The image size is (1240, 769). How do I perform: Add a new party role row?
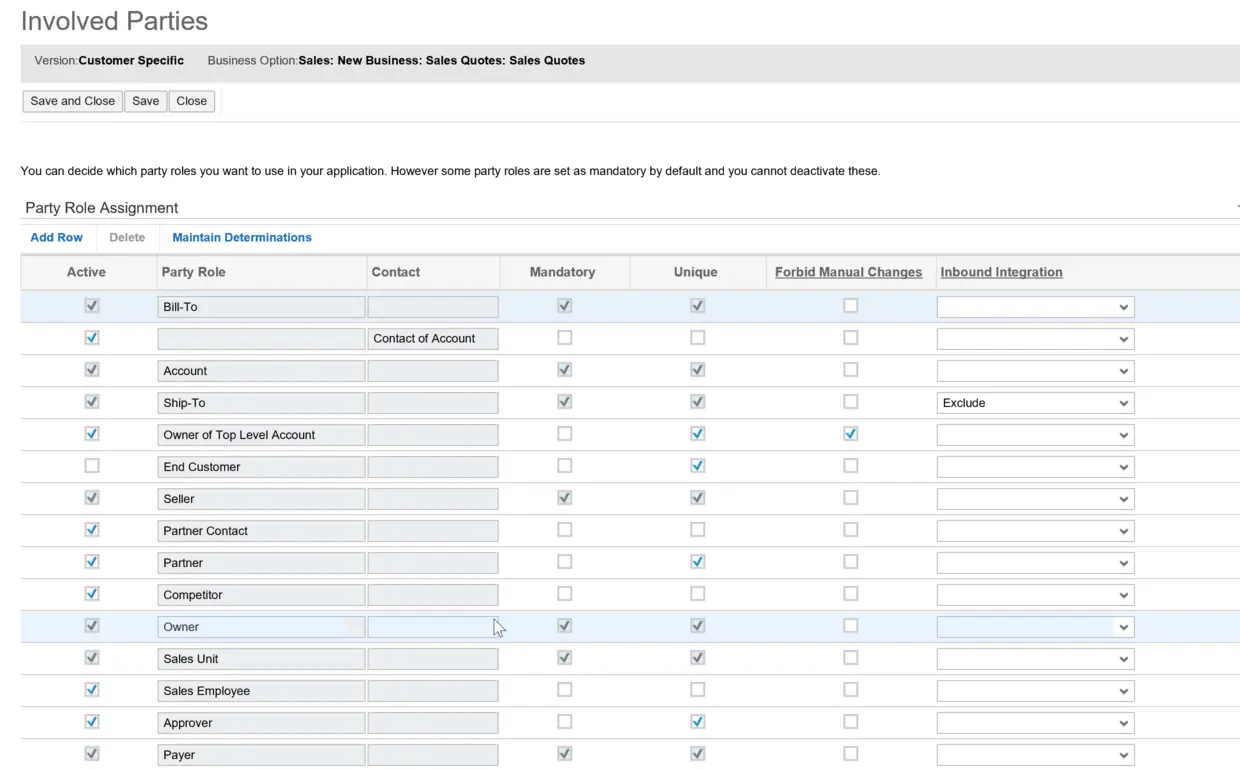[57, 238]
